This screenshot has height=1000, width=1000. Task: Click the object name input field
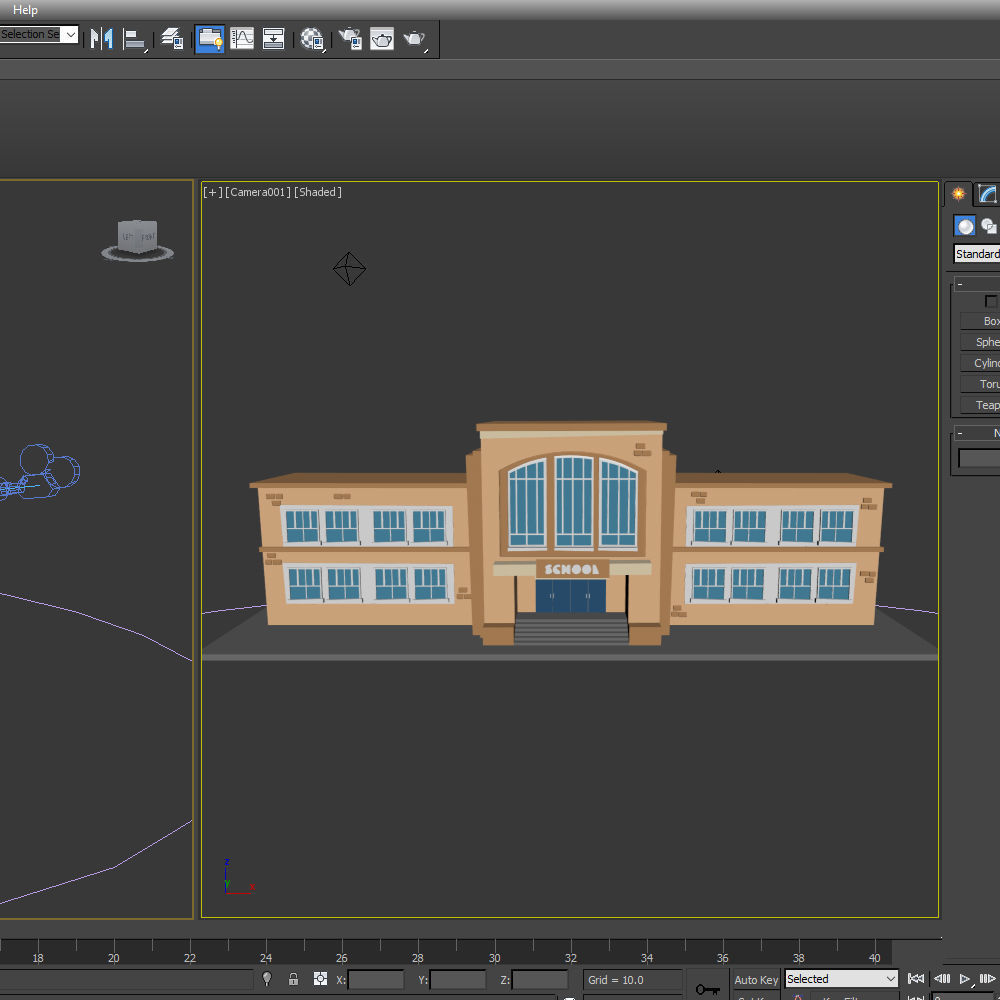tap(979, 458)
